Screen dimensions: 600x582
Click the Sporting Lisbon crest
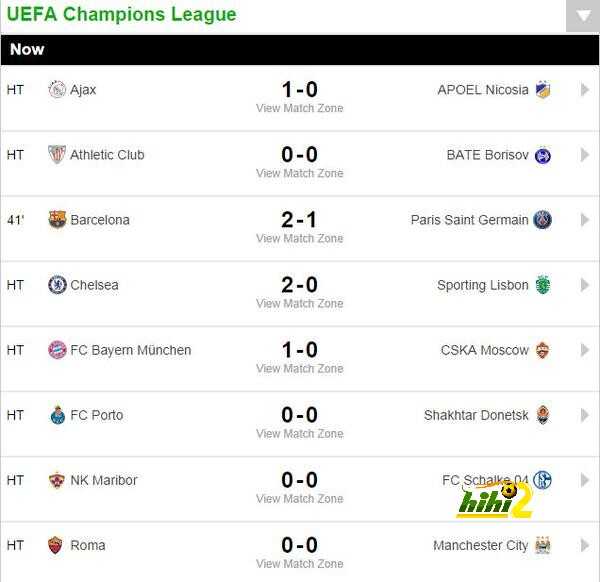[x=543, y=285]
